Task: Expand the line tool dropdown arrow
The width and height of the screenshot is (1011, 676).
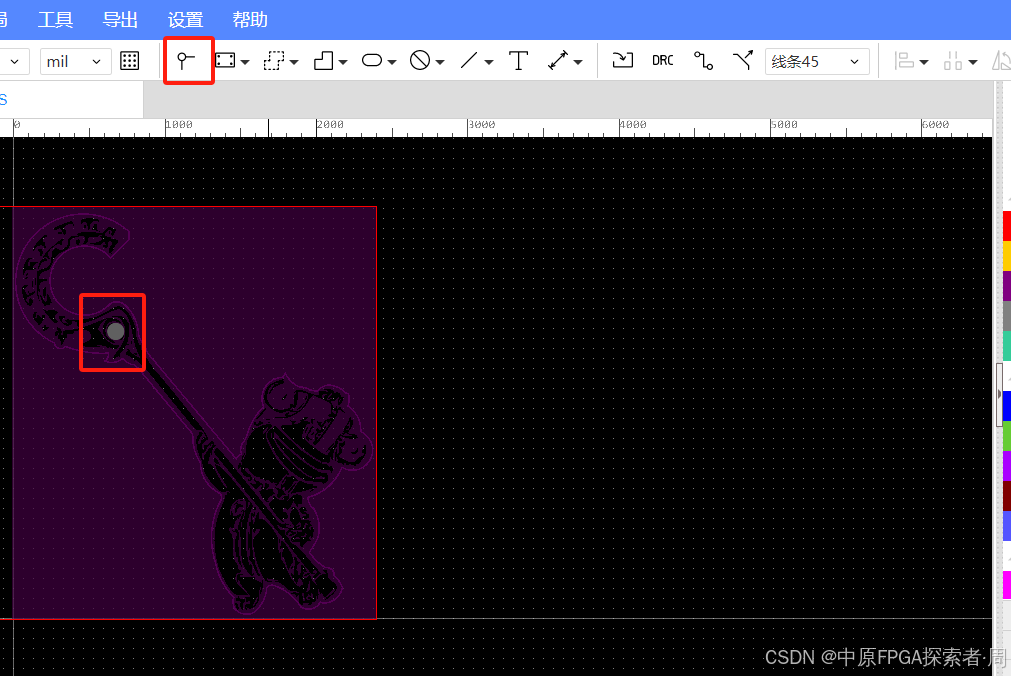Action: click(x=489, y=63)
